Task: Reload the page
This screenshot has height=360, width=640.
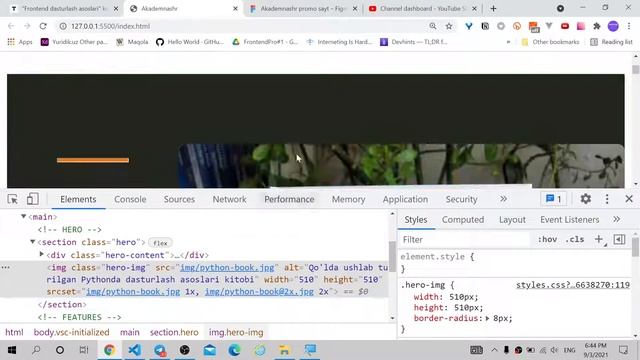Action: point(43,26)
